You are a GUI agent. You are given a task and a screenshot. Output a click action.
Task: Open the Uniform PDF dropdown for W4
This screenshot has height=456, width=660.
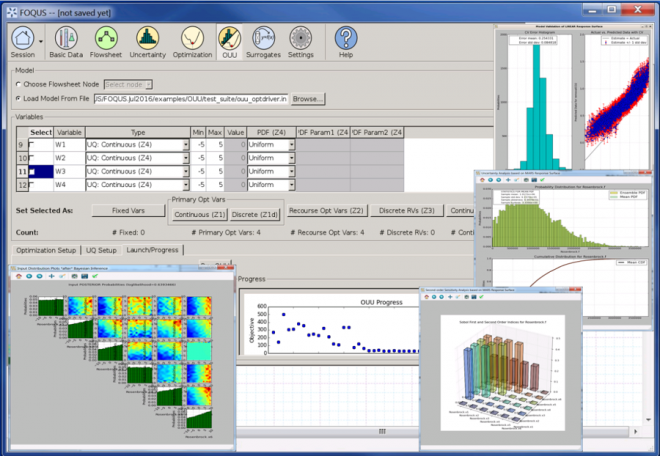[292, 185]
